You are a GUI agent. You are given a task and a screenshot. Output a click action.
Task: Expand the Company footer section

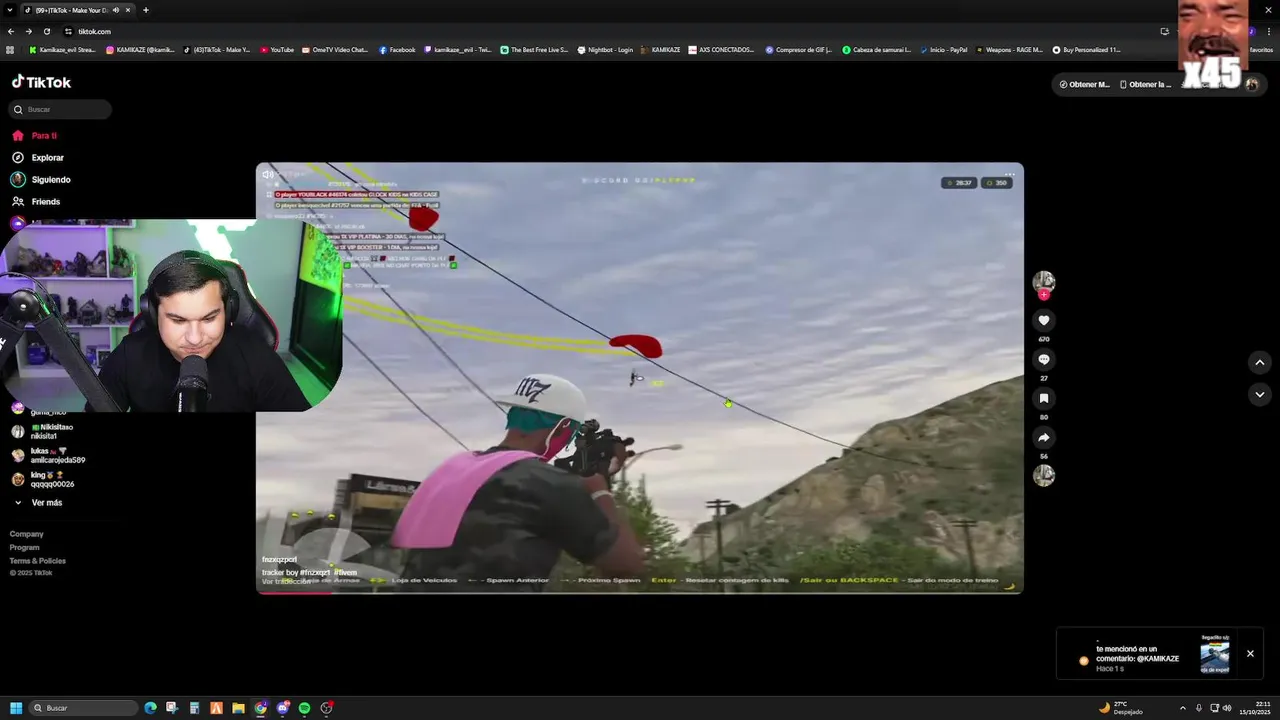(27, 534)
